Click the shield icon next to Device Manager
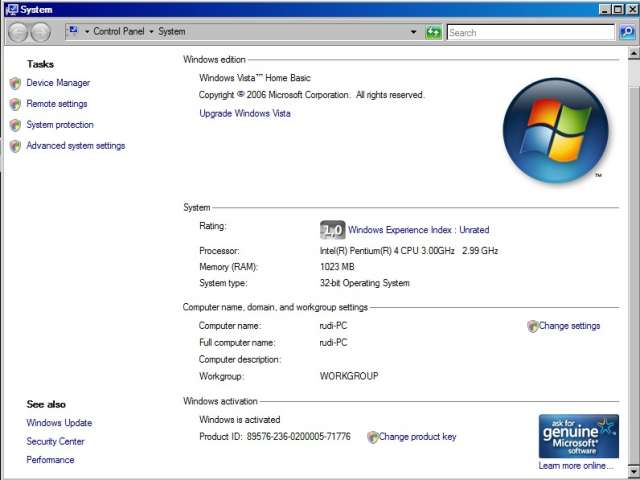Image resolution: width=640 pixels, height=480 pixels. [x=15, y=83]
